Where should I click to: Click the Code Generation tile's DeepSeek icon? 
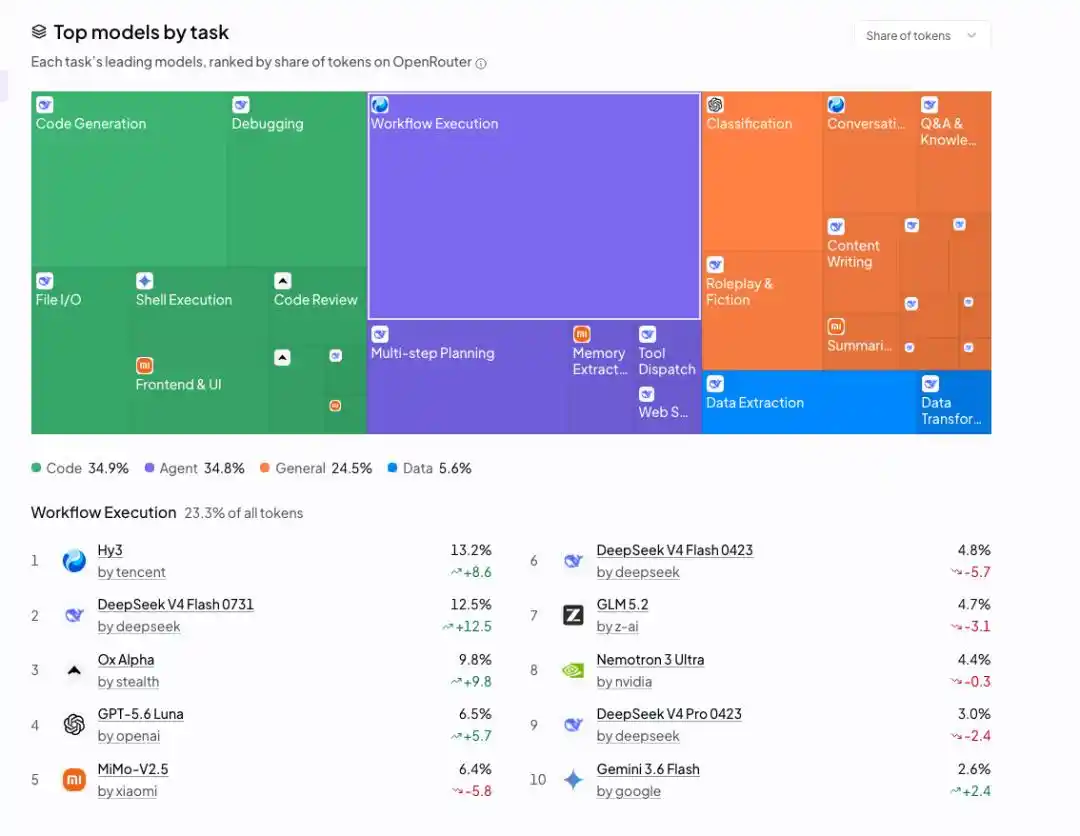[x=45, y=105]
